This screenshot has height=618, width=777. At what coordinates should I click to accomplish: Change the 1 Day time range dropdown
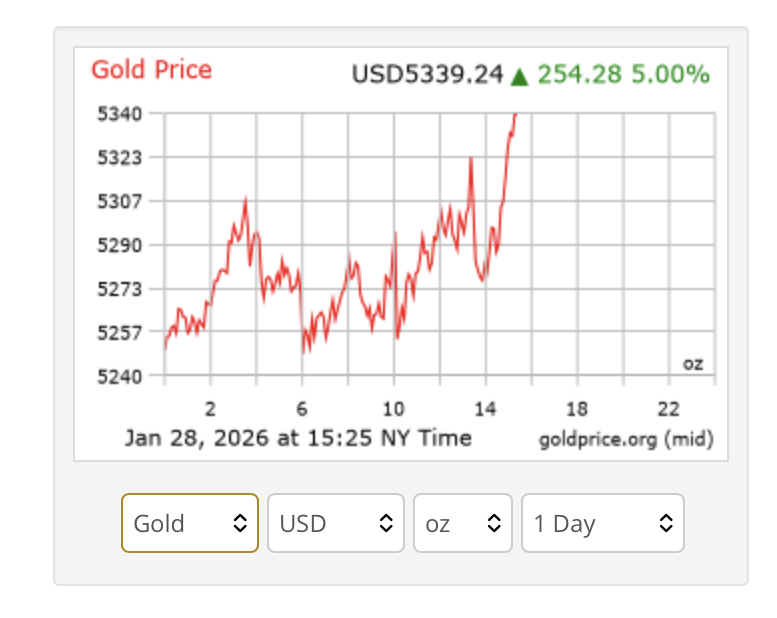(x=602, y=523)
